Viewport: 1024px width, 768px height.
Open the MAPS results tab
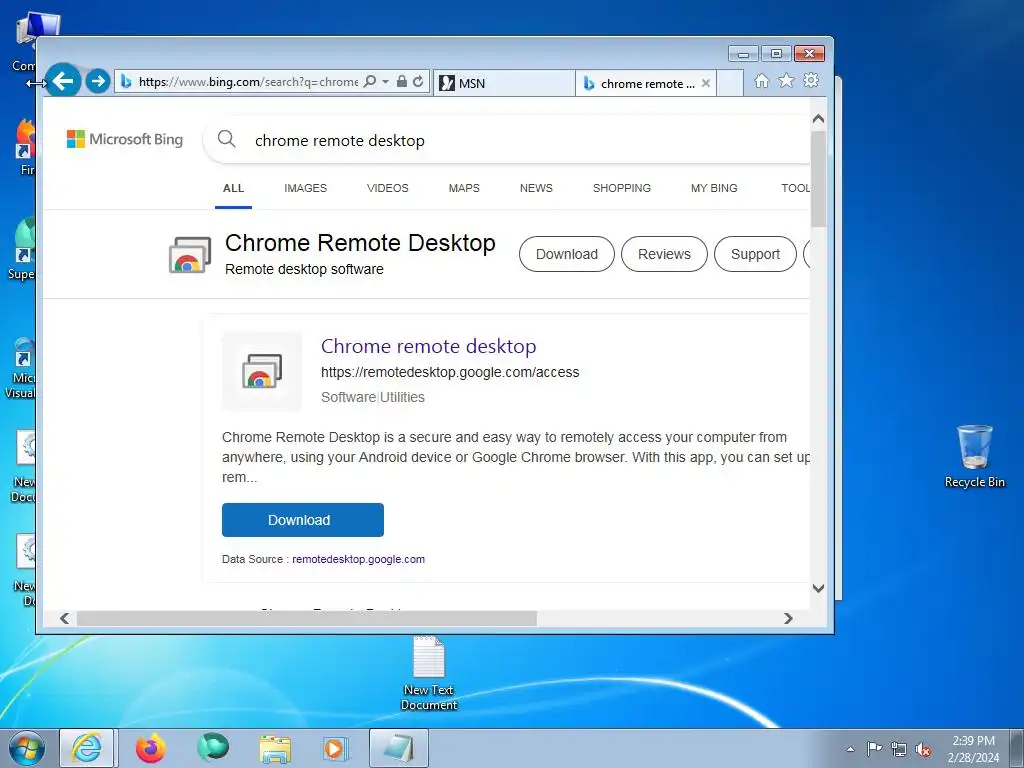(x=464, y=188)
